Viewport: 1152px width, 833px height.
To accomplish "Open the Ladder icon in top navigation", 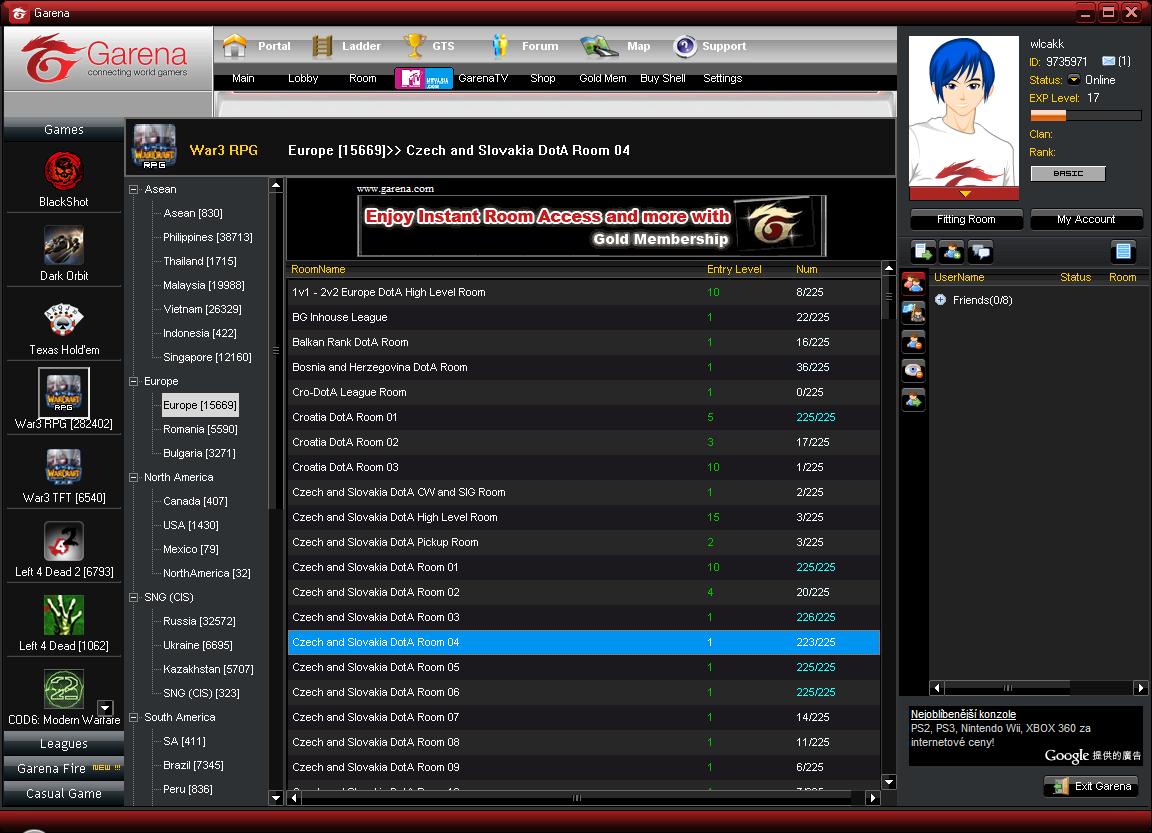I will click(x=322, y=46).
